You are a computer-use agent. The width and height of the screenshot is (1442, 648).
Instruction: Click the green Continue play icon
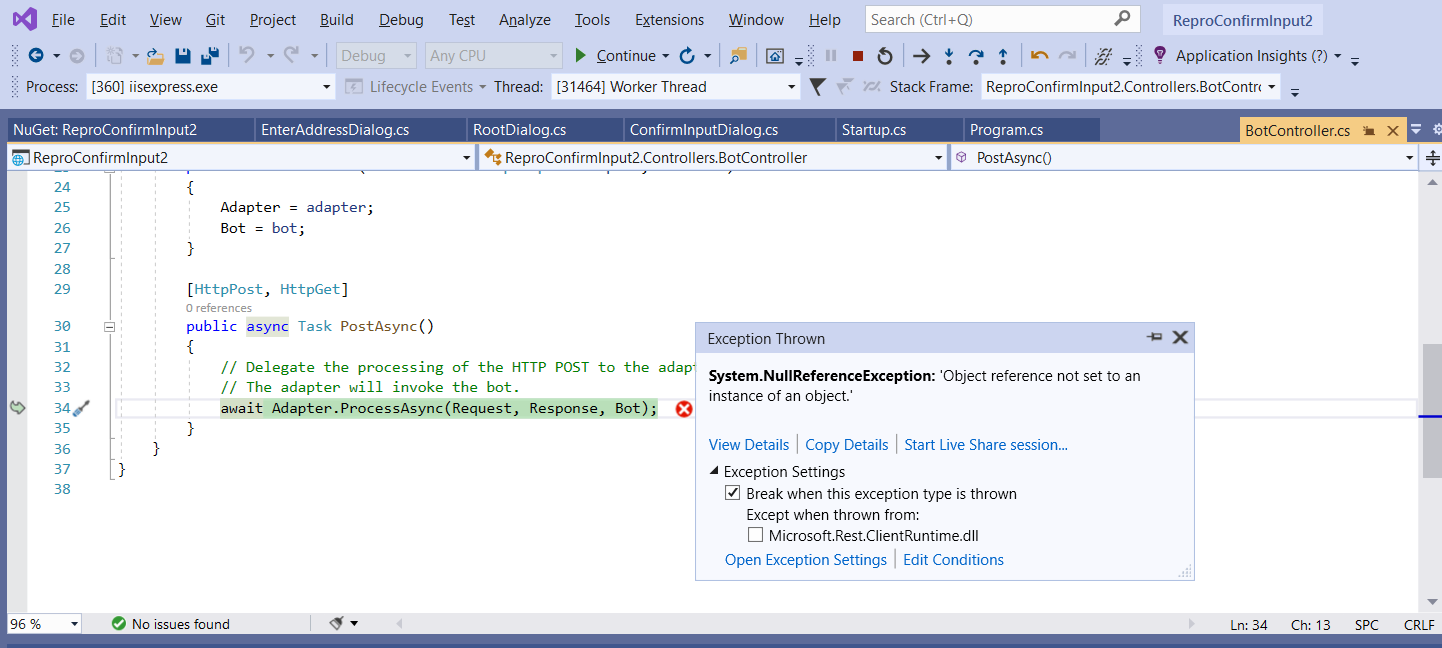coord(580,56)
